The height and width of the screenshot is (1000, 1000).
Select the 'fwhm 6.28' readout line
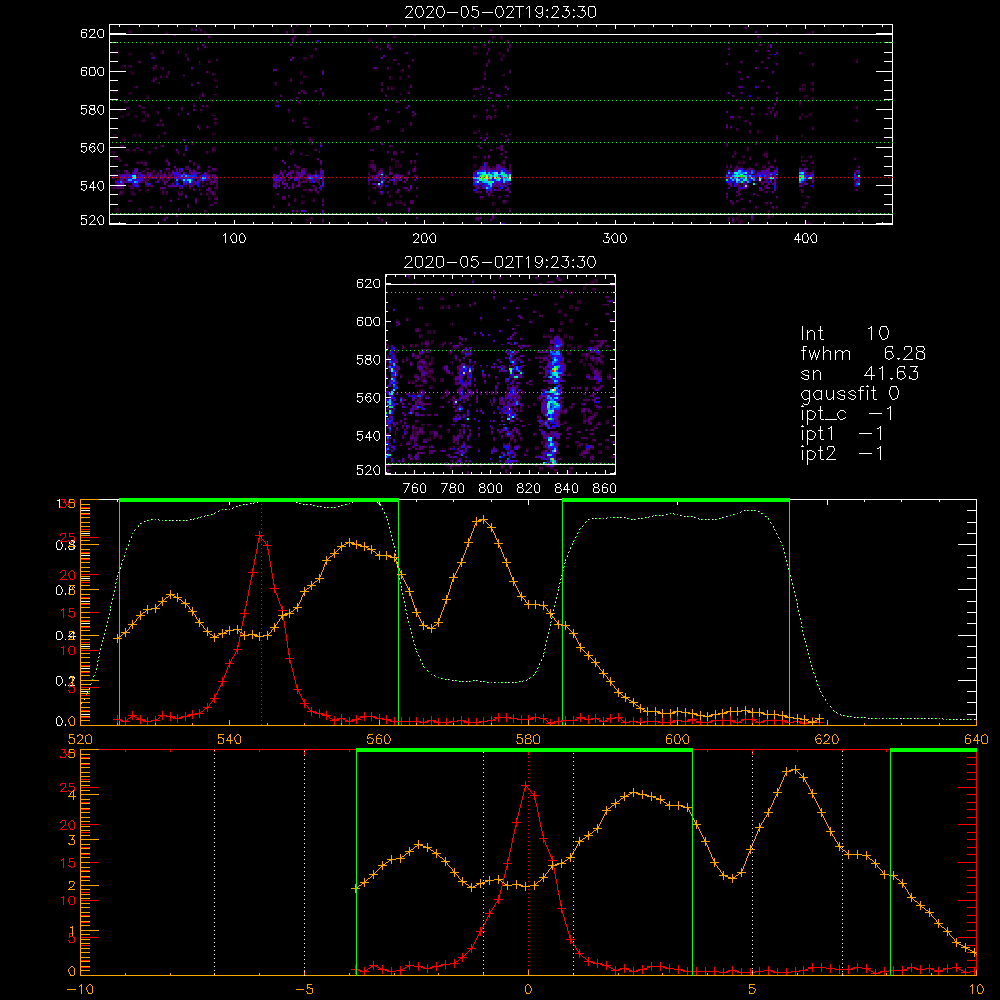pyautogui.click(x=863, y=353)
